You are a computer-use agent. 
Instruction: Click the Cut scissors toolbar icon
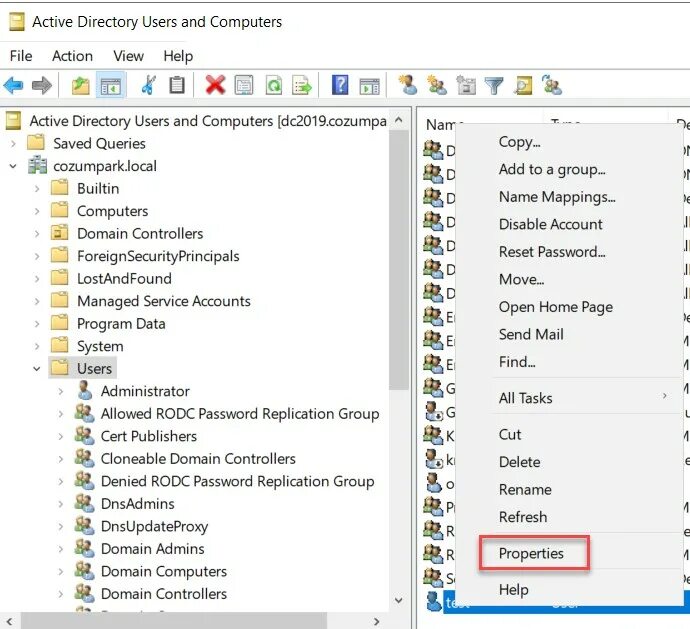149,85
